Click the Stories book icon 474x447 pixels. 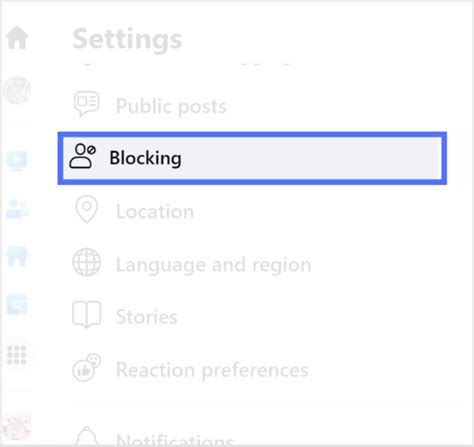pyautogui.click(x=87, y=314)
